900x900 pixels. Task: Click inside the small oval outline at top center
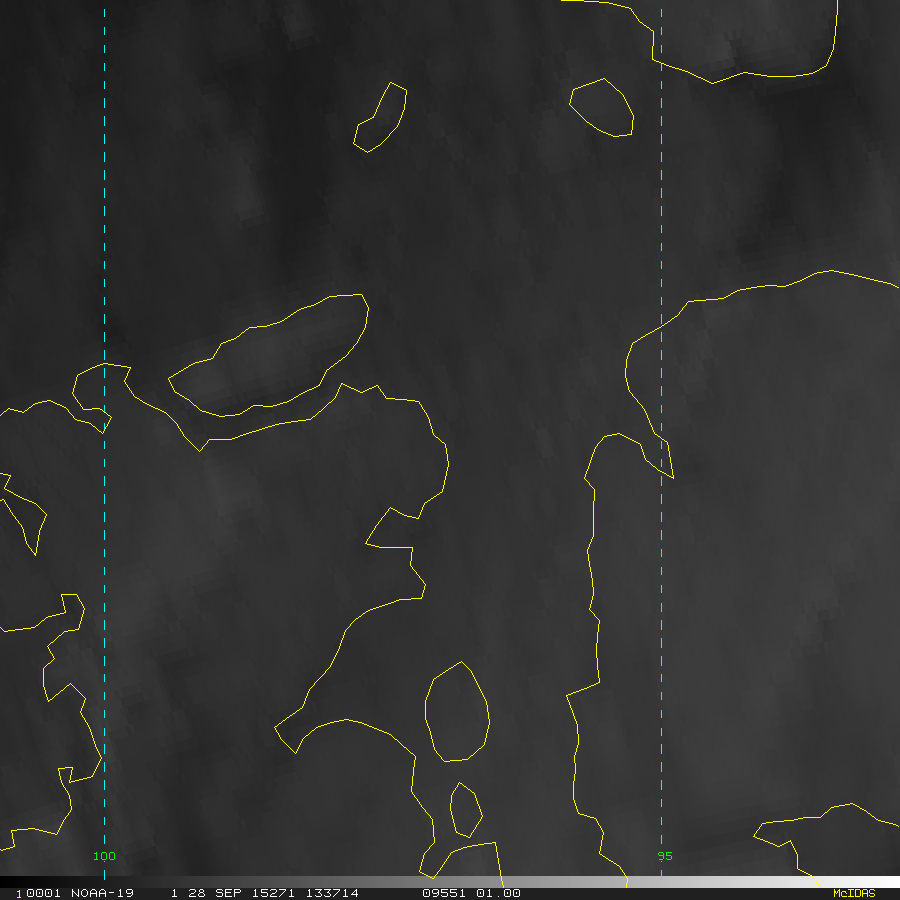click(x=603, y=107)
